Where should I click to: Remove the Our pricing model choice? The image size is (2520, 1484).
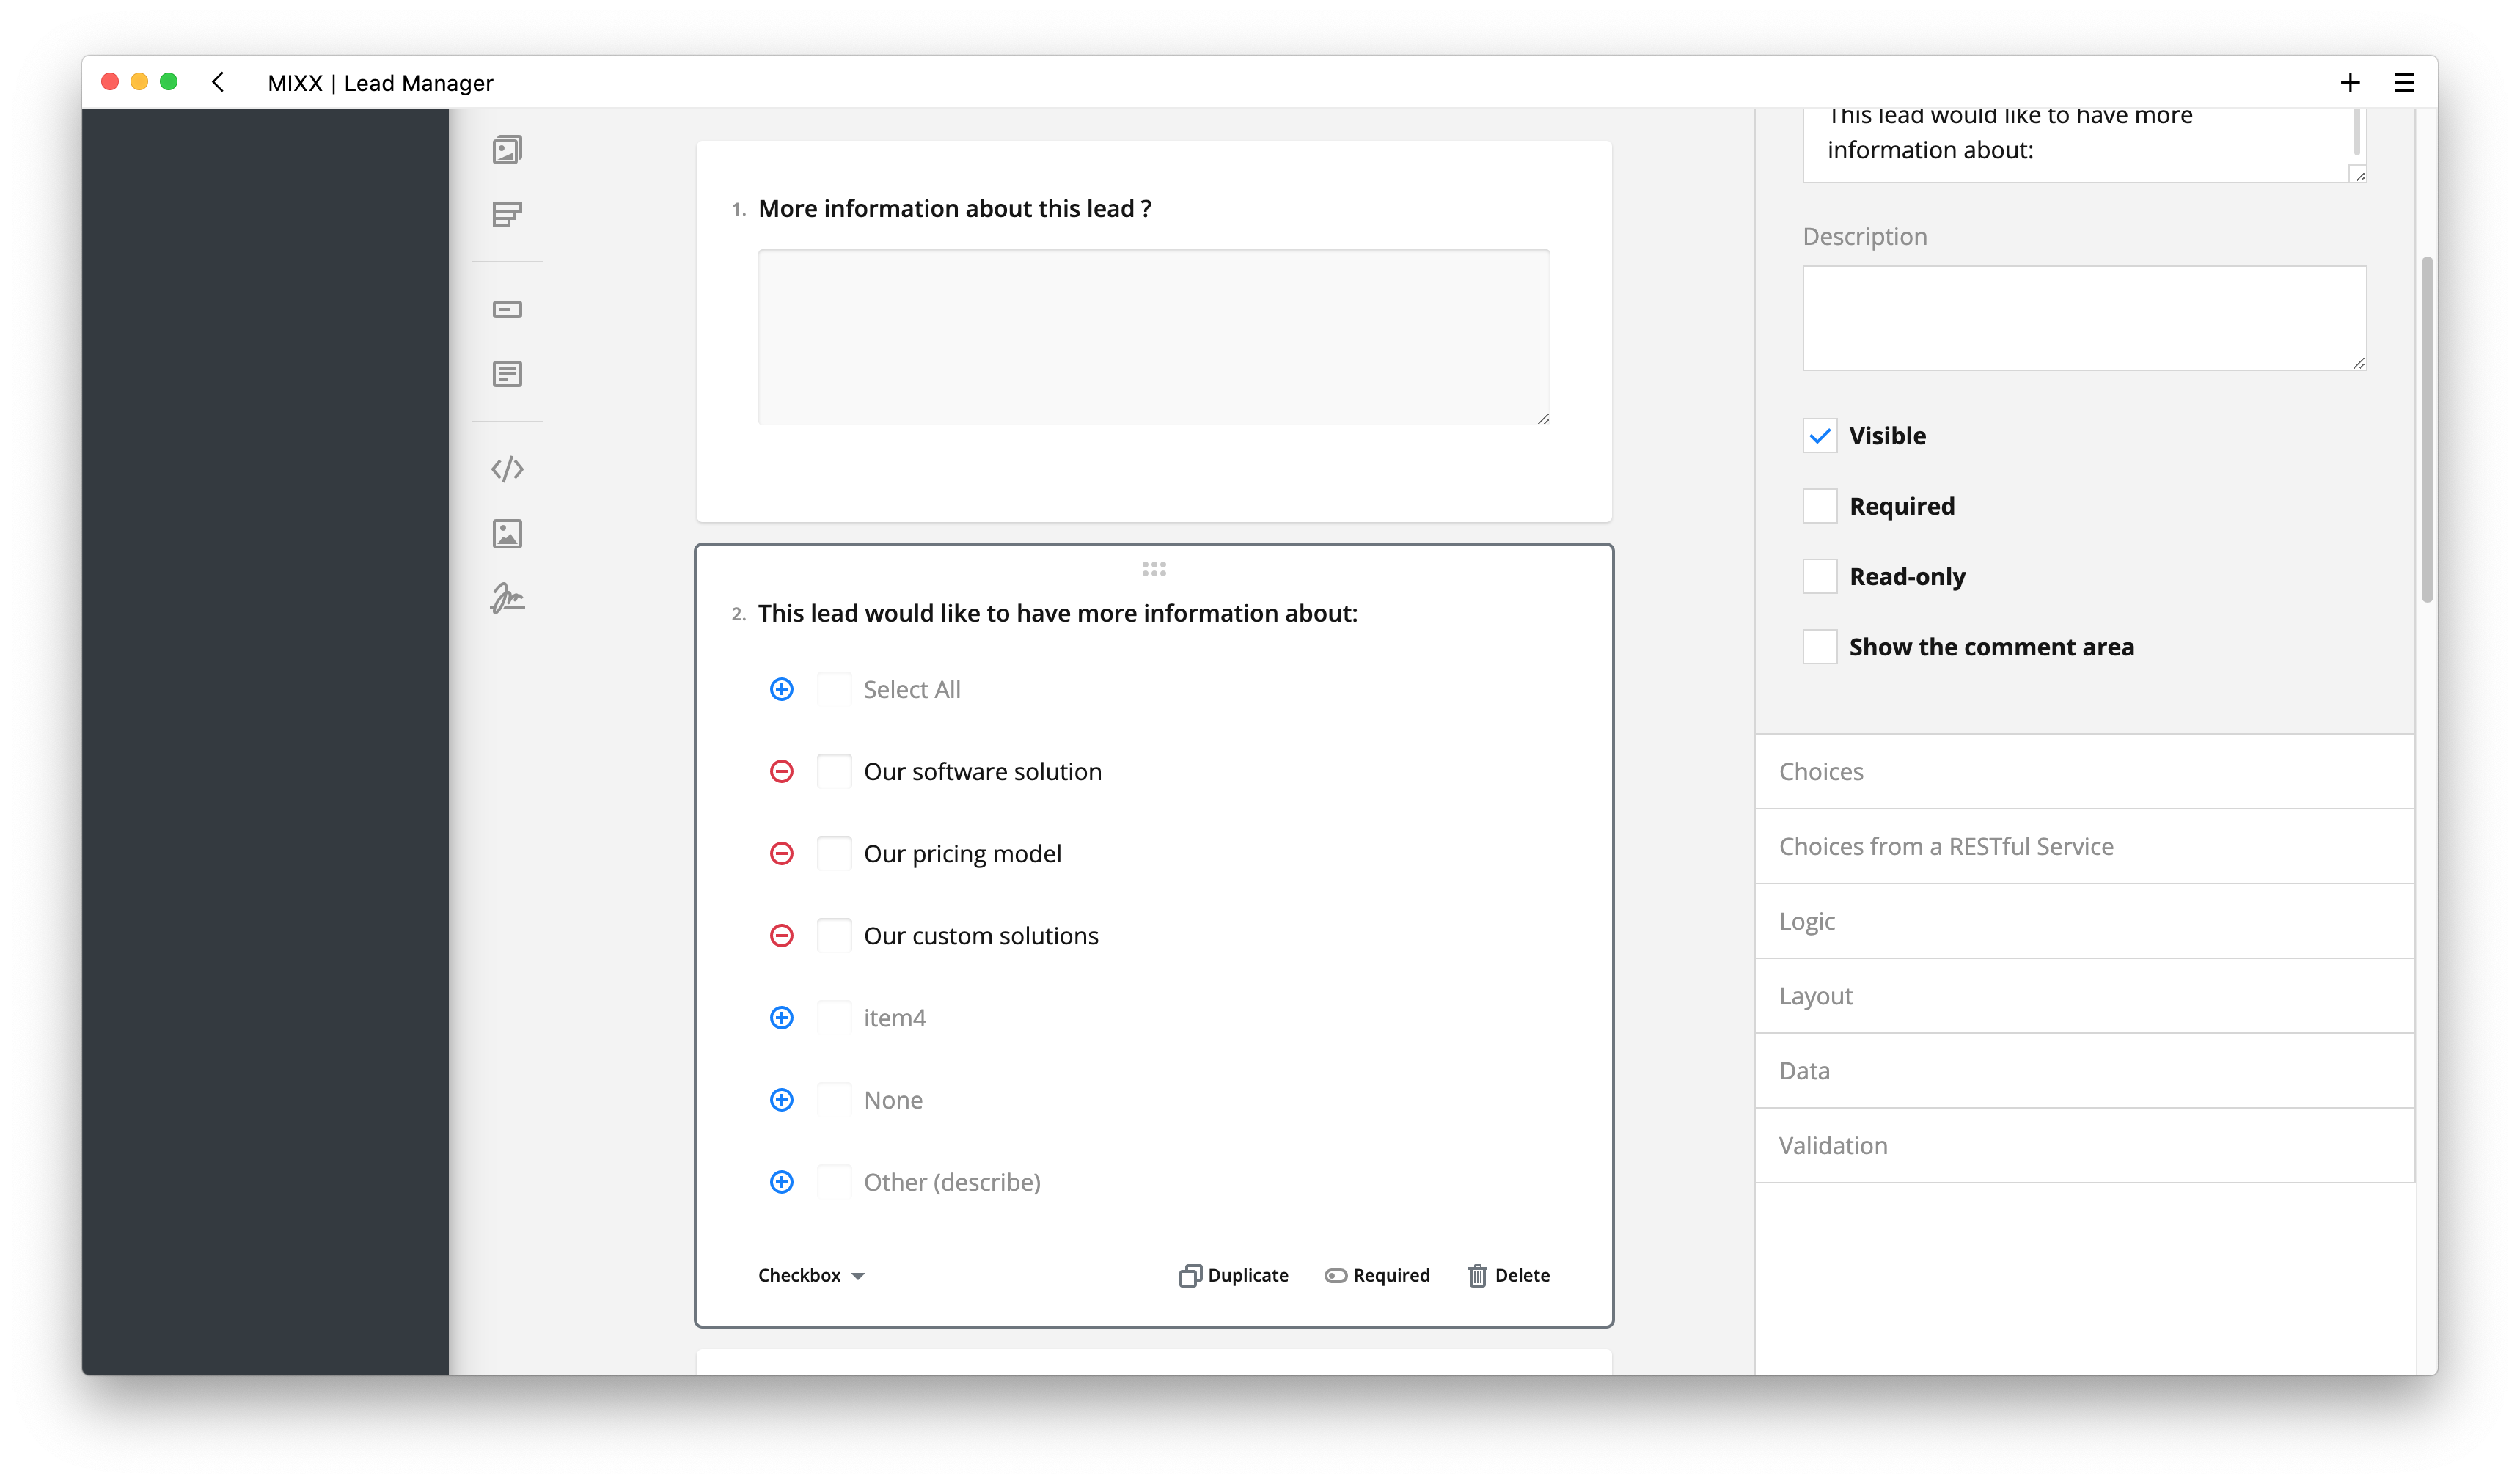click(782, 853)
